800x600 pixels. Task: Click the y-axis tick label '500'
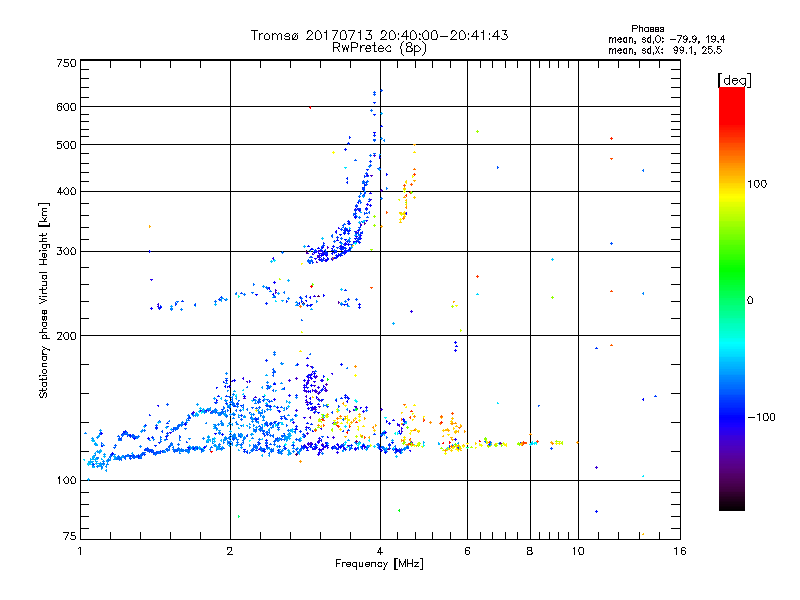click(66, 145)
